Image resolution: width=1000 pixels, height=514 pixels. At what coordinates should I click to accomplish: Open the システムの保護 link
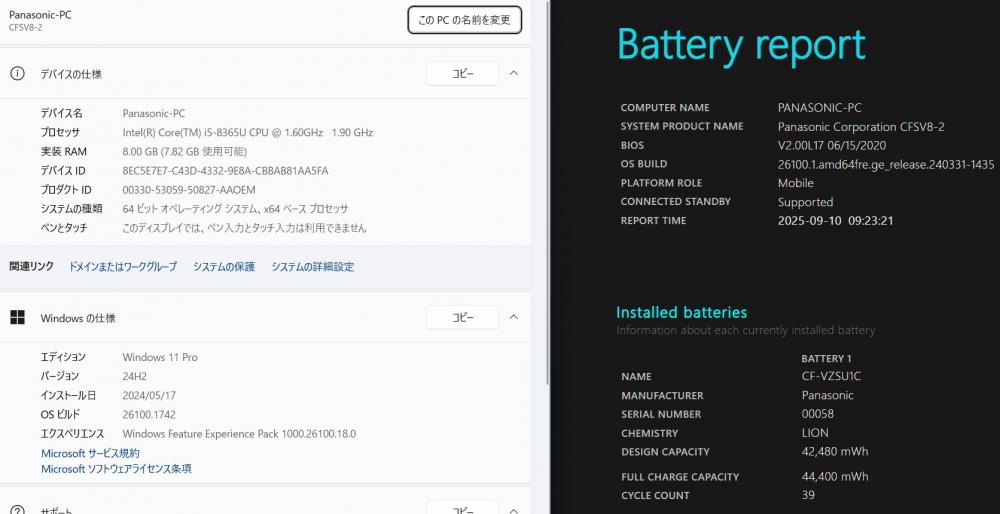click(223, 267)
